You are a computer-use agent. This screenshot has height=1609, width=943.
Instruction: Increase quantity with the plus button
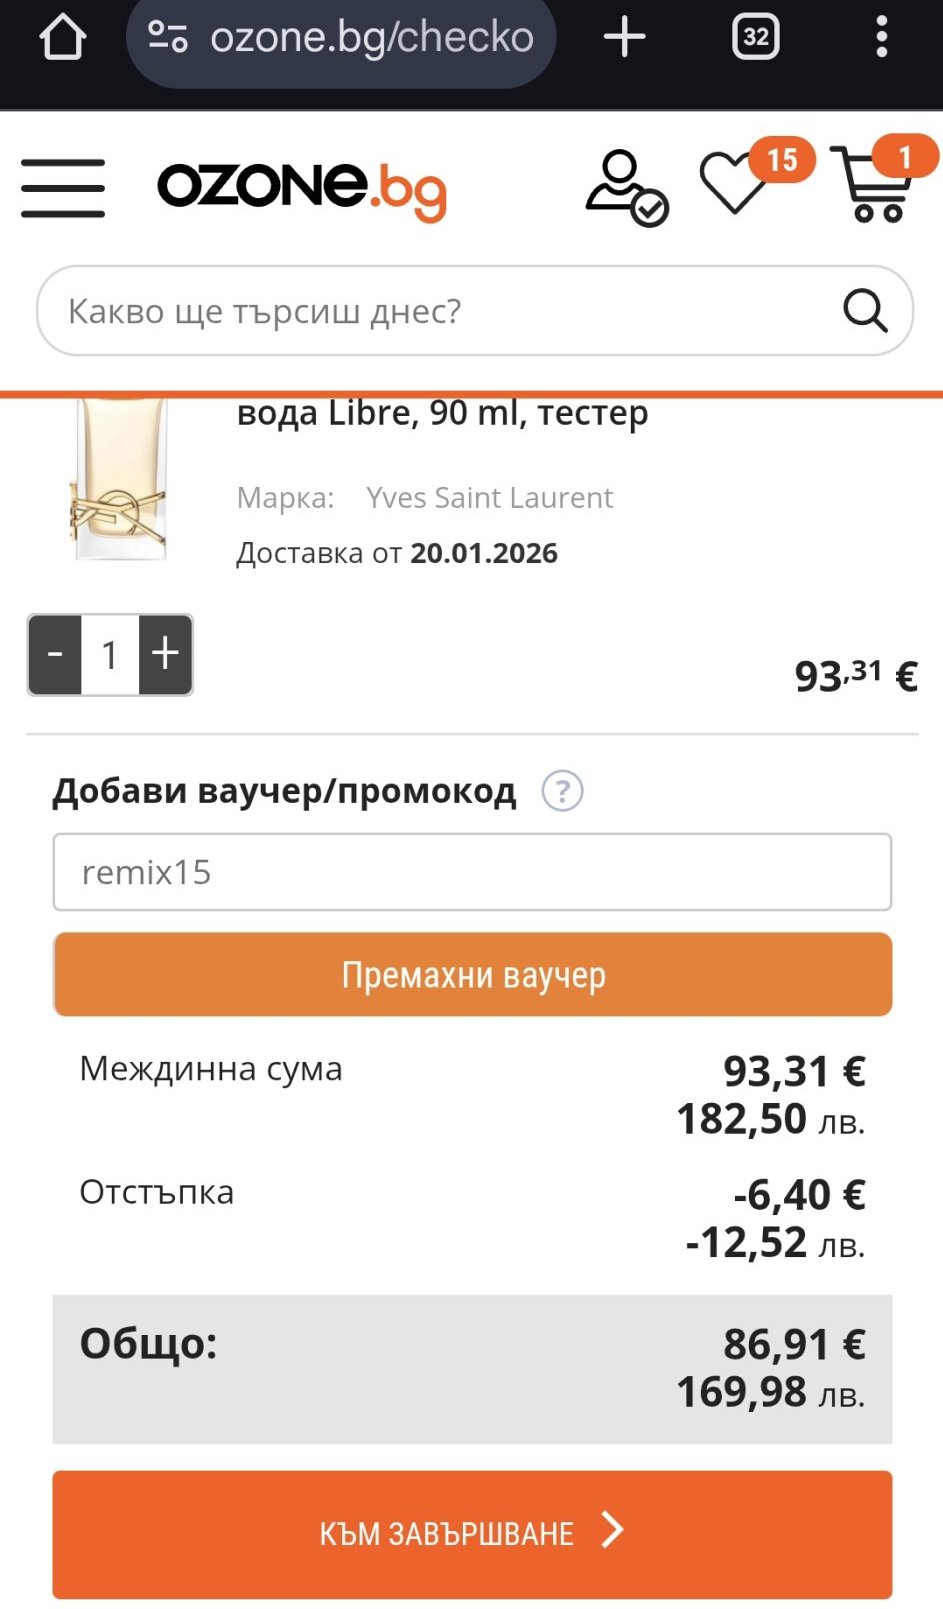(x=165, y=655)
